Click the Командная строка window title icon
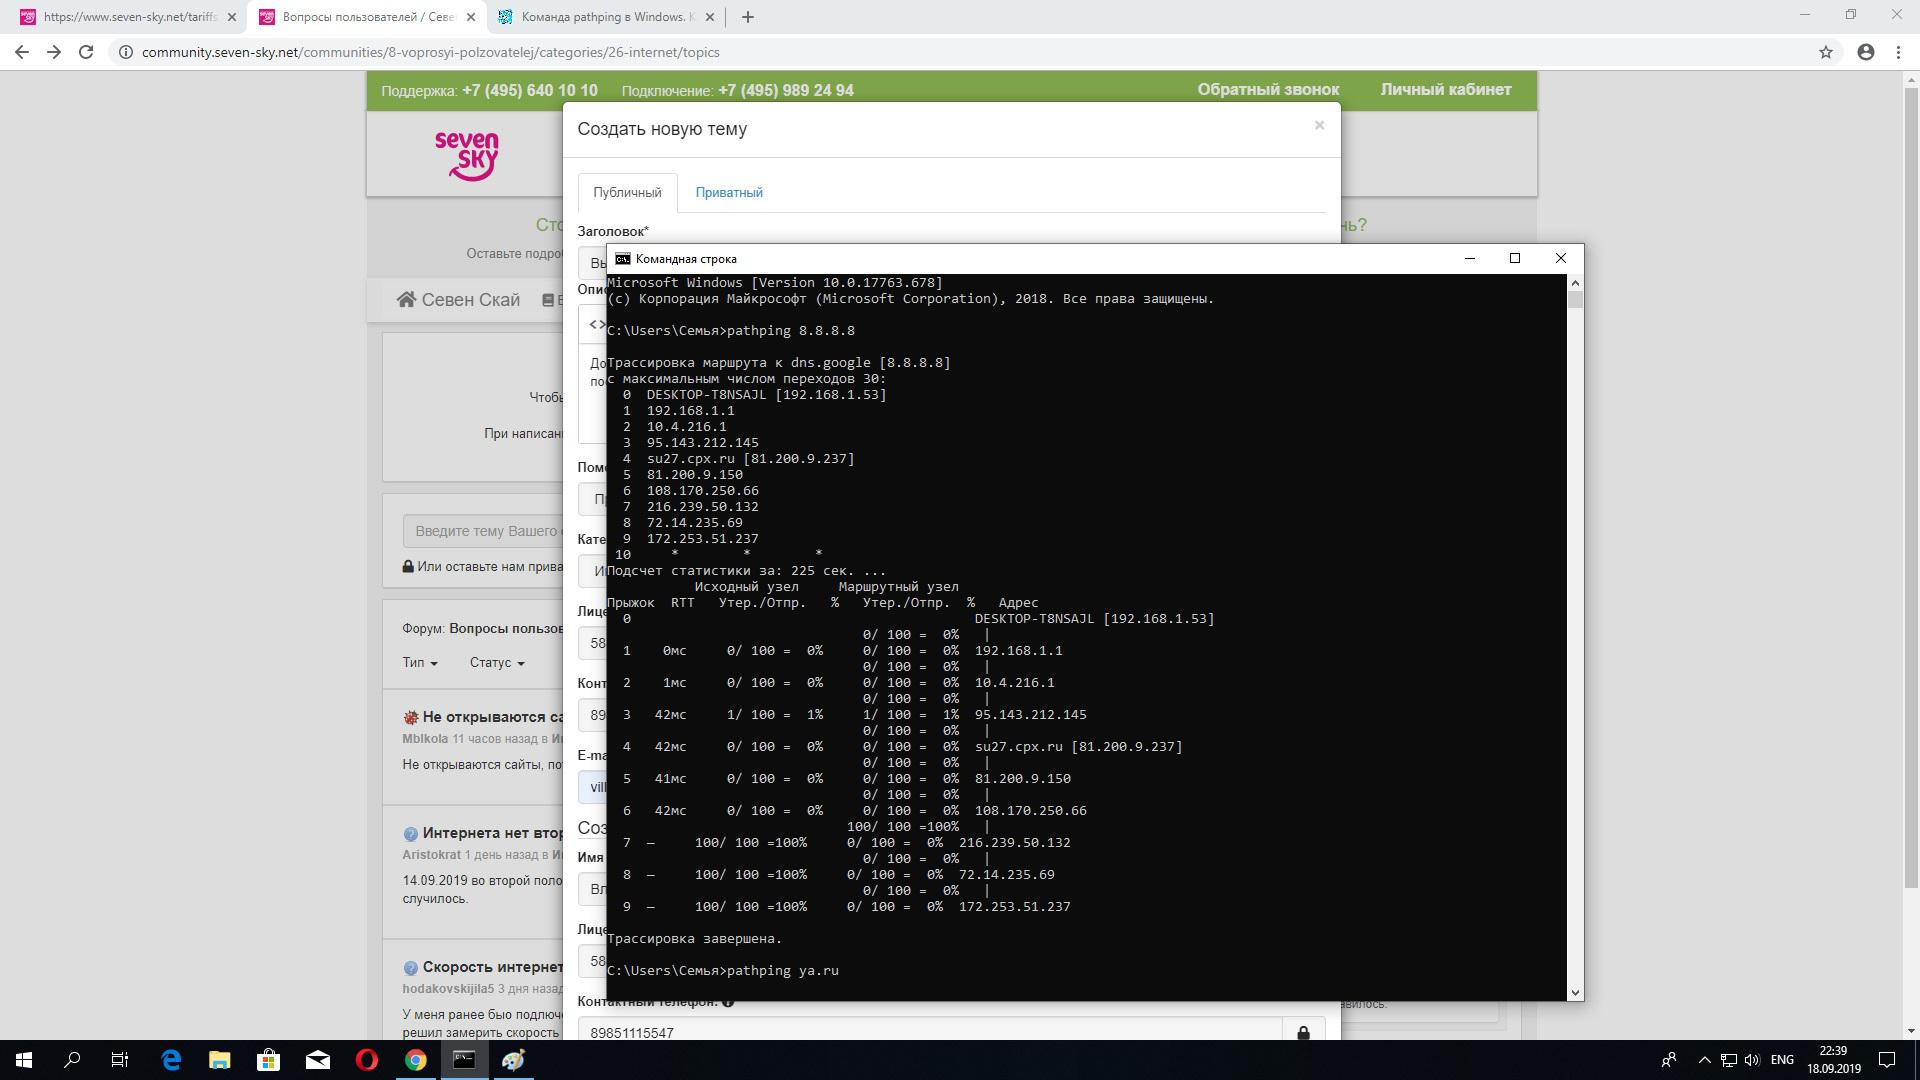 coord(622,258)
